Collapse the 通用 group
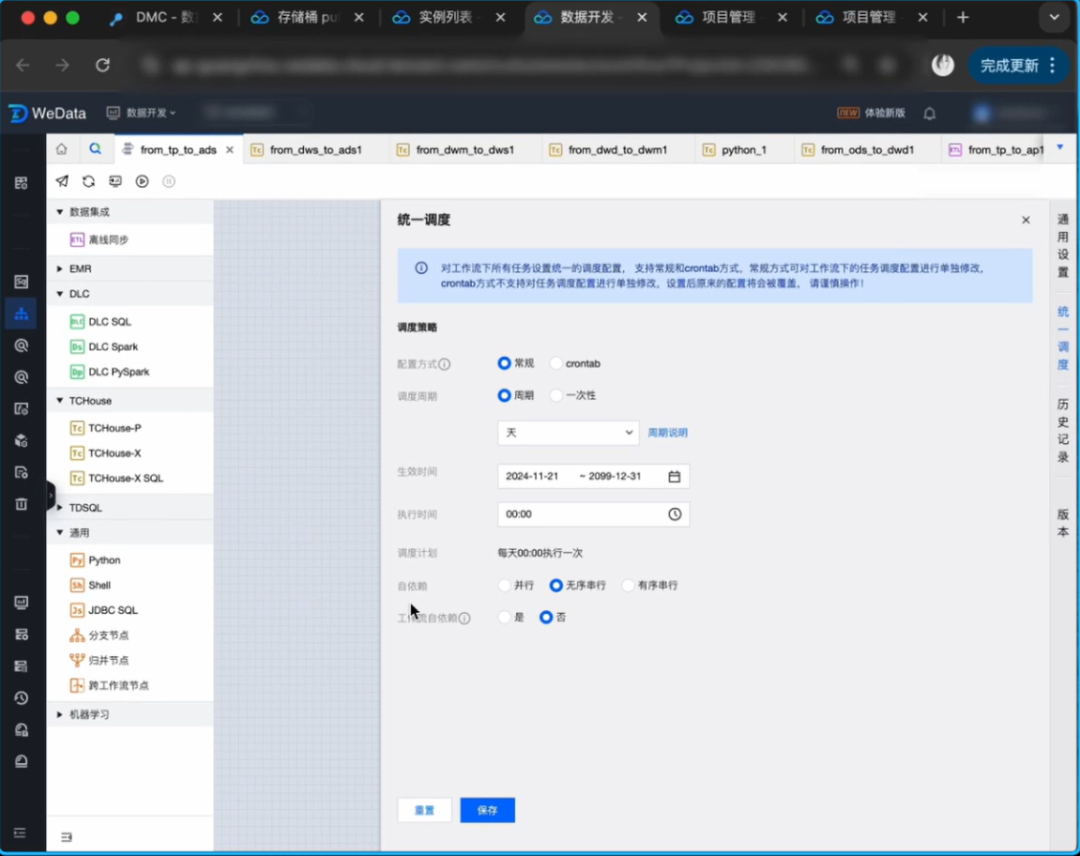 [59, 532]
